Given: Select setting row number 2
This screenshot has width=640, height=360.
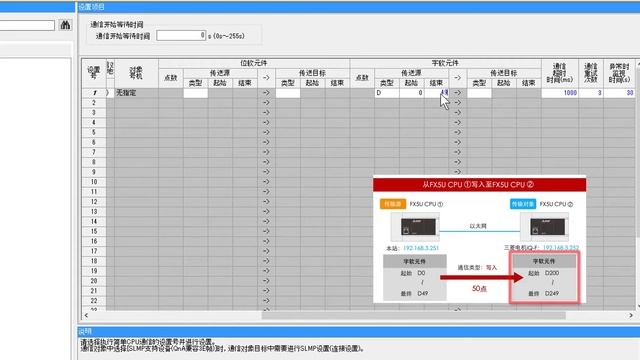Looking at the screenshot, I should point(94,102).
